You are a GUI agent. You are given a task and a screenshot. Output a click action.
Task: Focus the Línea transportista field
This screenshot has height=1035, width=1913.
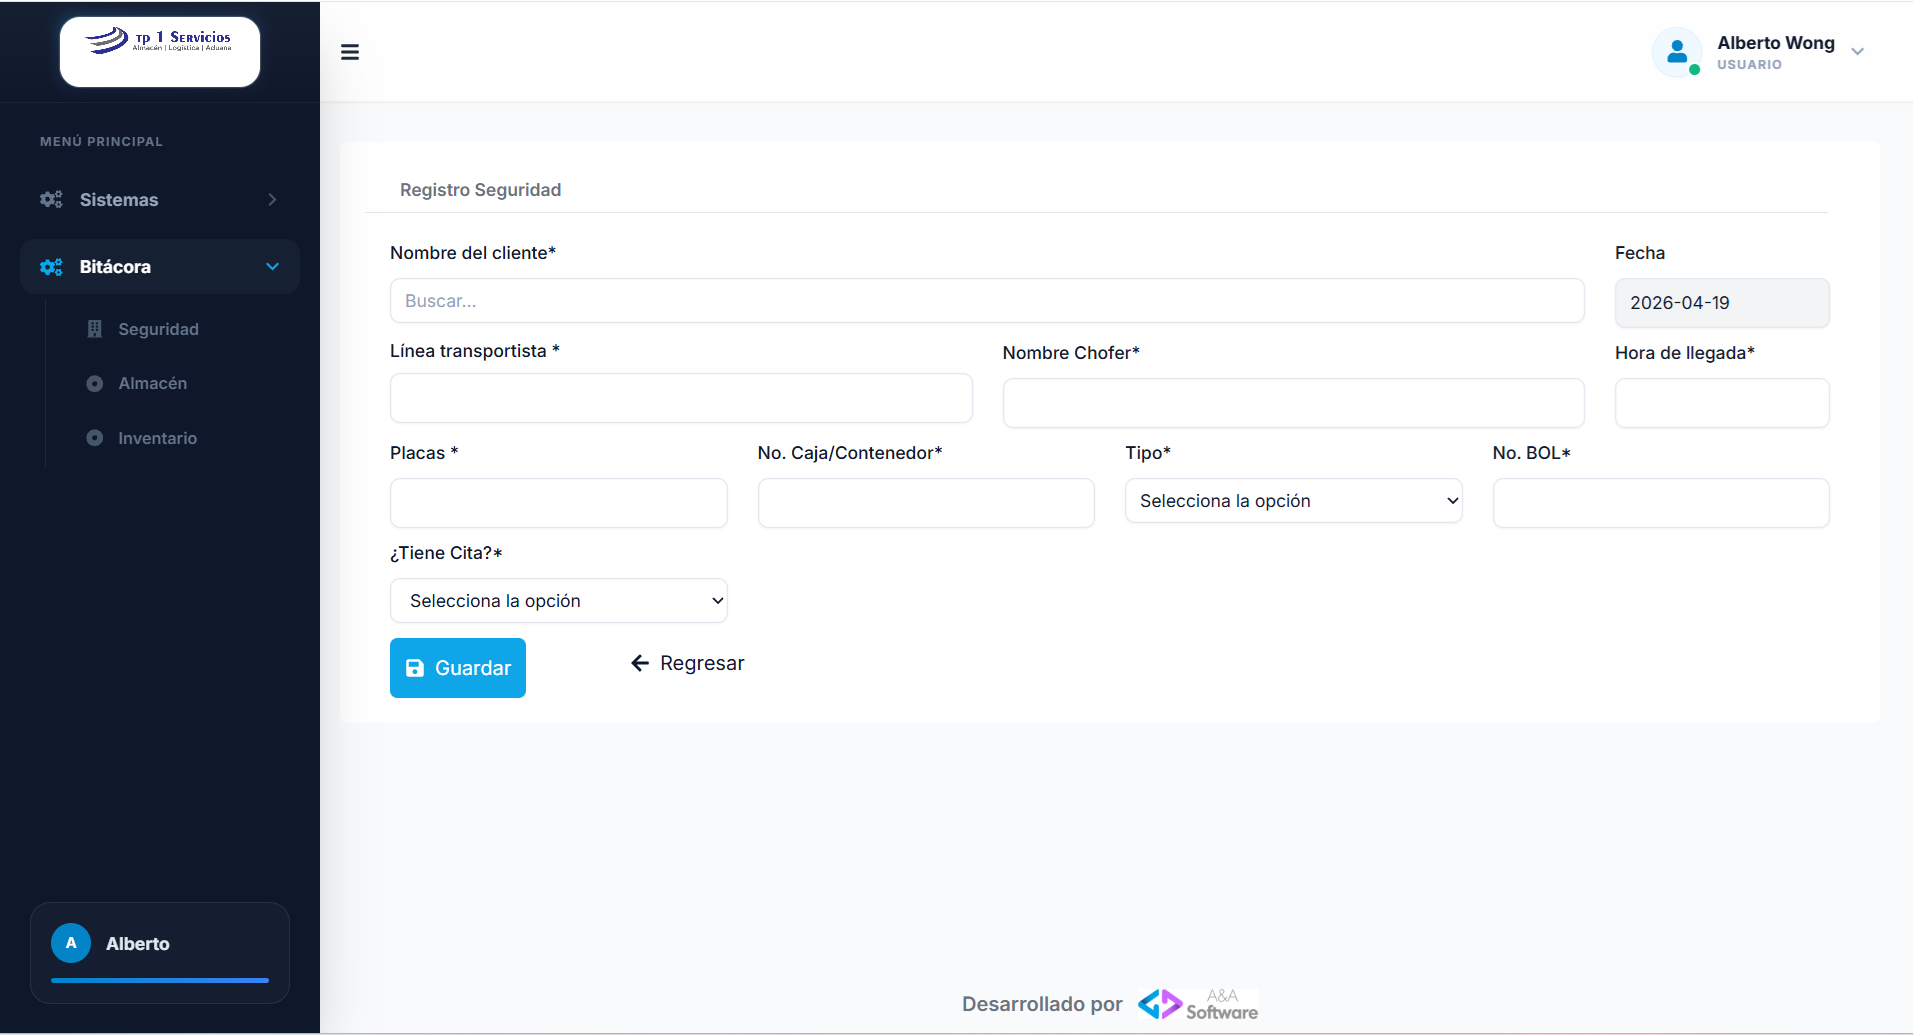coord(681,398)
